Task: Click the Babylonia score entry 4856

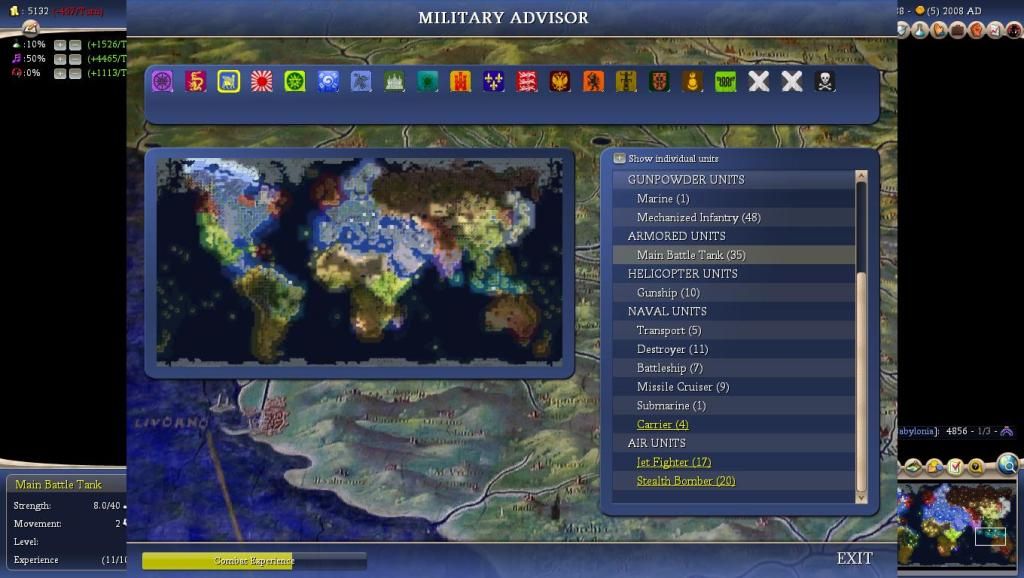Action: (956, 431)
